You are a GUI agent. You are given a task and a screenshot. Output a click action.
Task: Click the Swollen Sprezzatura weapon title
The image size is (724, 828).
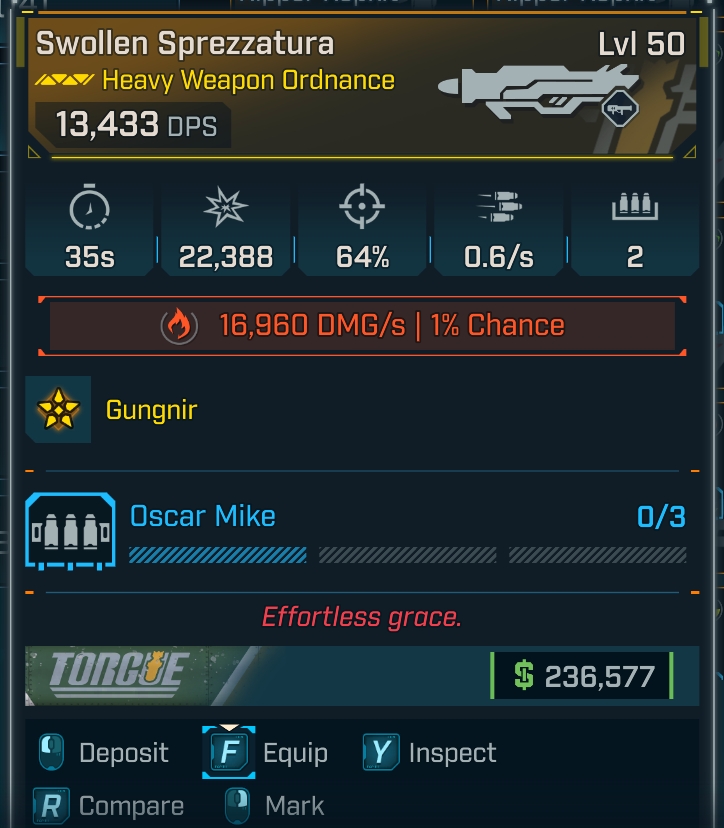click(185, 44)
